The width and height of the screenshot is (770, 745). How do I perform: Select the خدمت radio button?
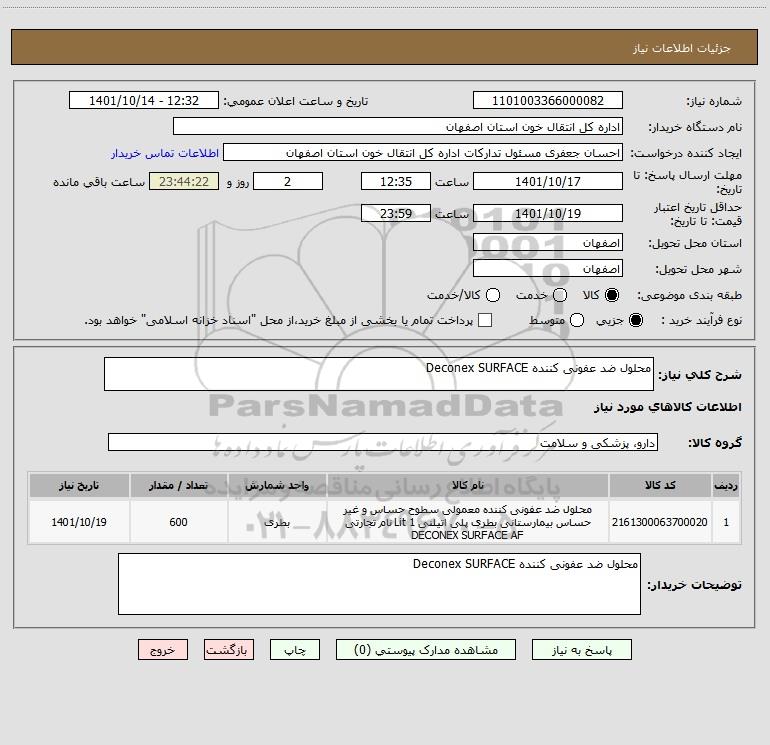[x=560, y=295]
